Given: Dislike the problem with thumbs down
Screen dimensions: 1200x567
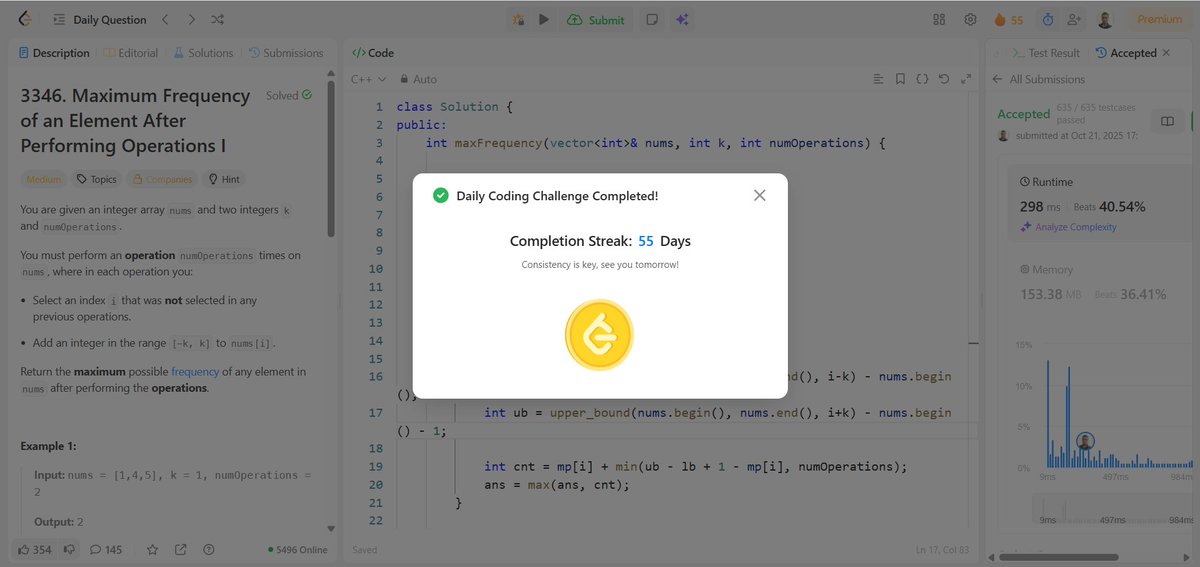Looking at the screenshot, I should tap(69, 549).
